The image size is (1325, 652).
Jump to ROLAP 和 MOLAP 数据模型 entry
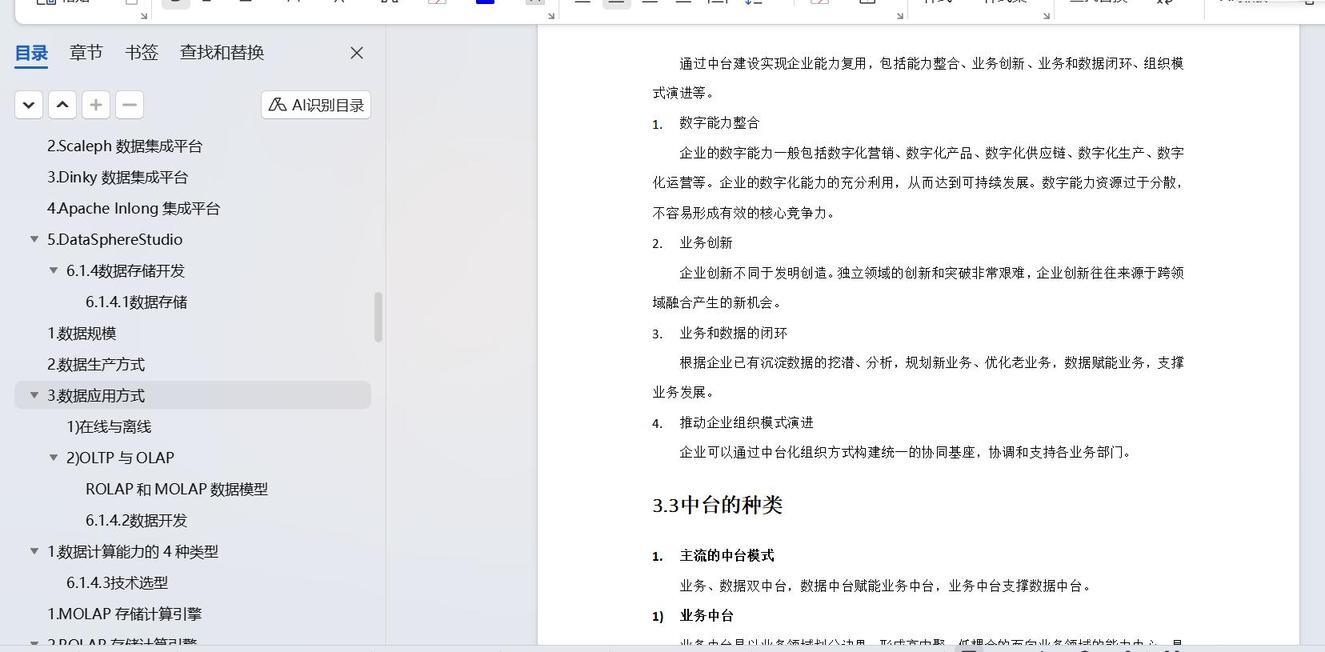coord(177,489)
